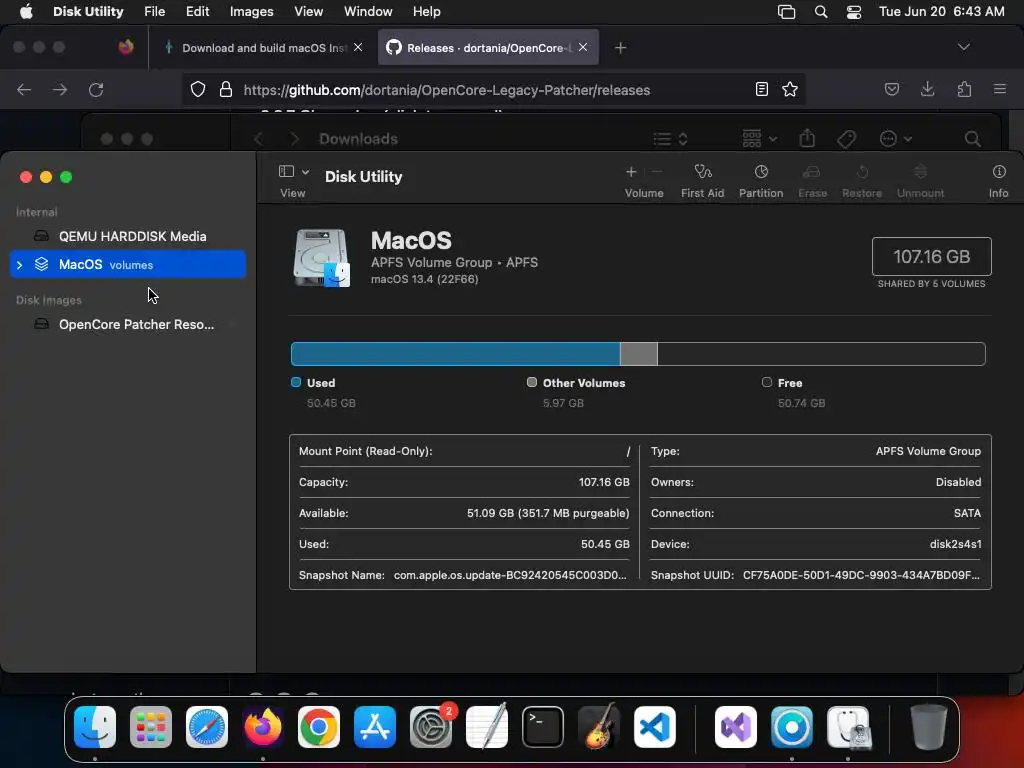1024x768 pixels.
Task: Open Finder list view options dropdown
Action: 670,138
